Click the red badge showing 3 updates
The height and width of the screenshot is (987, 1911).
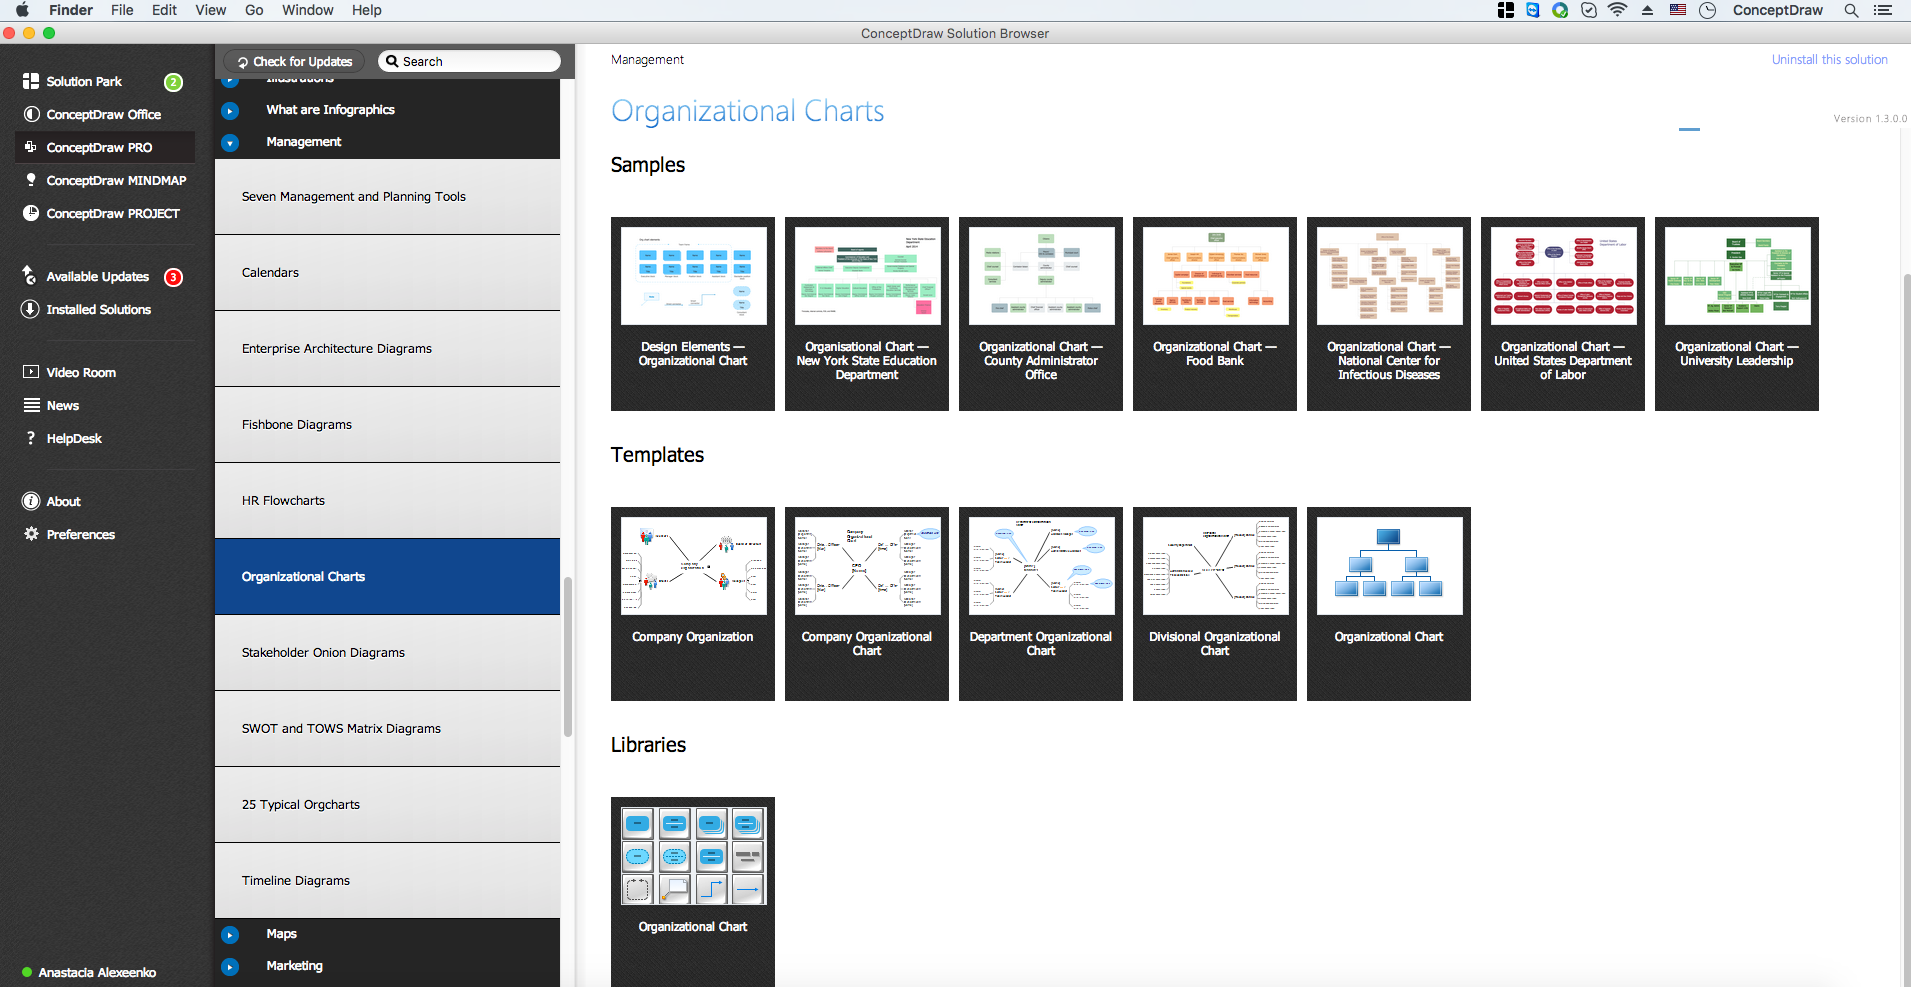pos(173,277)
